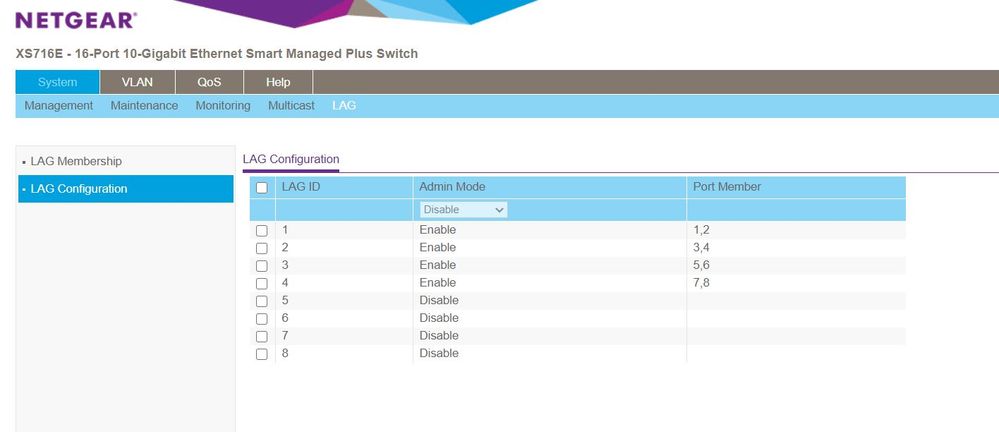This screenshot has width=999, height=432.
Task: Switch to the VLAN tab
Action: click(x=137, y=82)
